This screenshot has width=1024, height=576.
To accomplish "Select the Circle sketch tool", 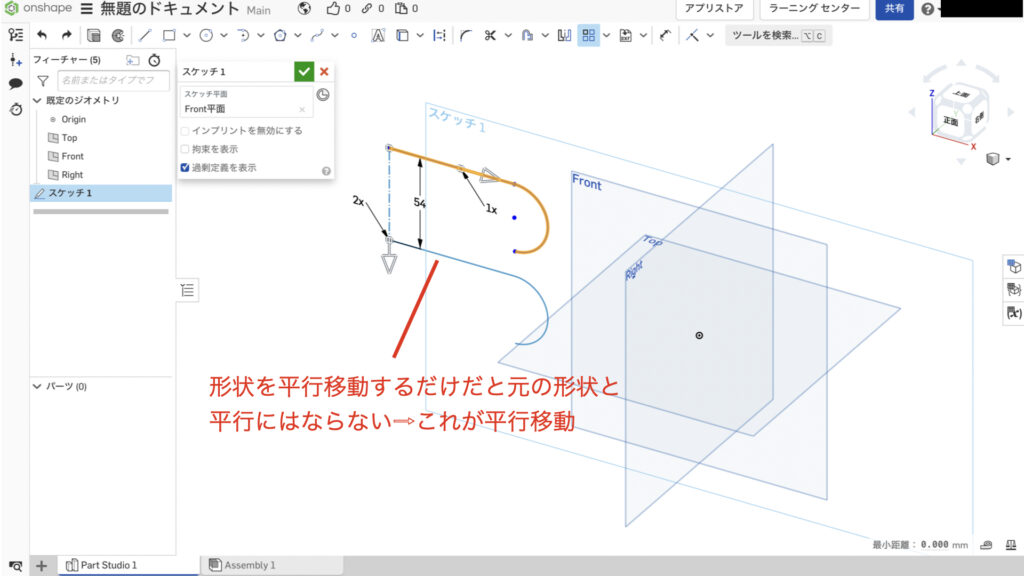I will [206, 35].
